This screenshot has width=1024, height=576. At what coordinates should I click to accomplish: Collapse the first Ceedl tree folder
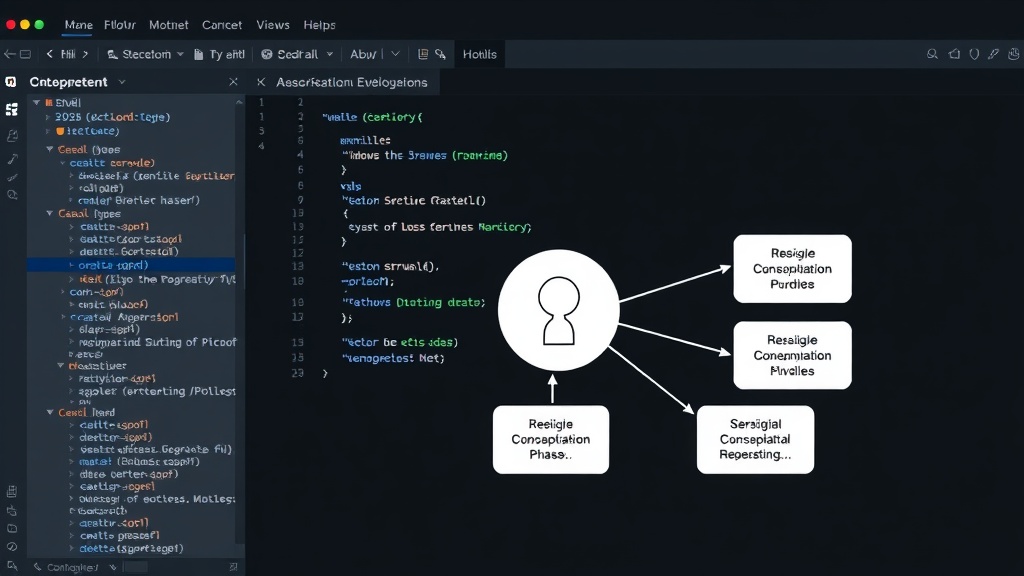point(50,150)
